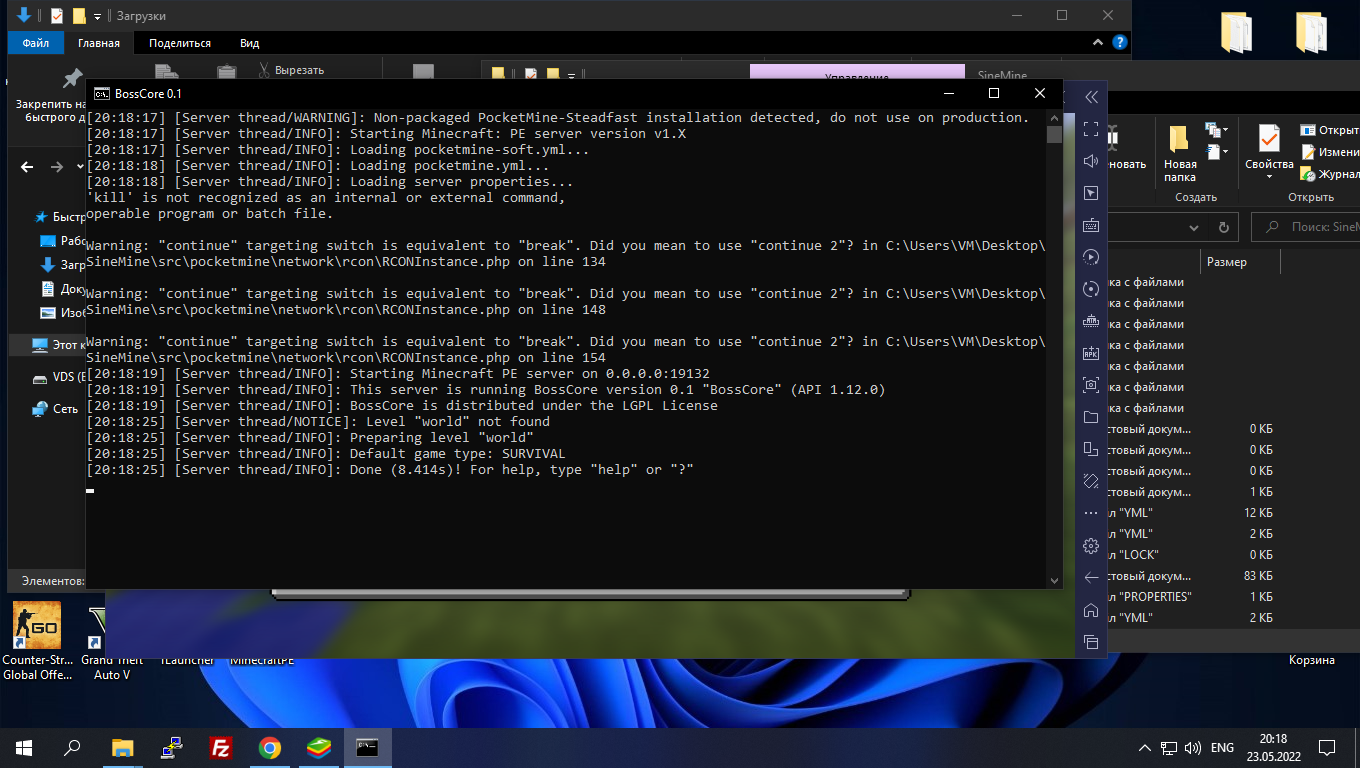Open taskbar search
The height and width of the screenshot is (768, 1360).
pos(72,747)
